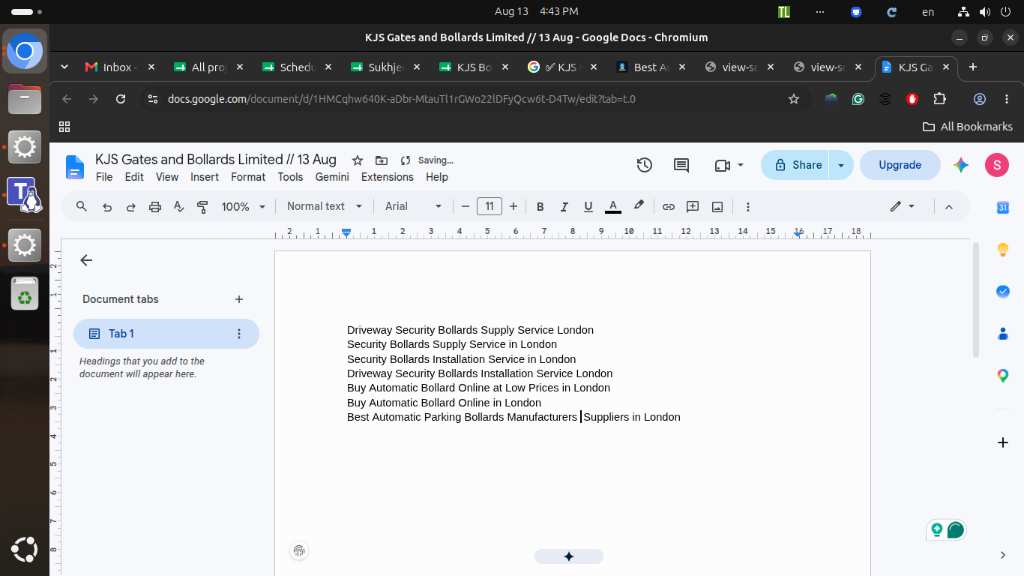Open the Normal text style dropdown

click(x=325, y=206)
